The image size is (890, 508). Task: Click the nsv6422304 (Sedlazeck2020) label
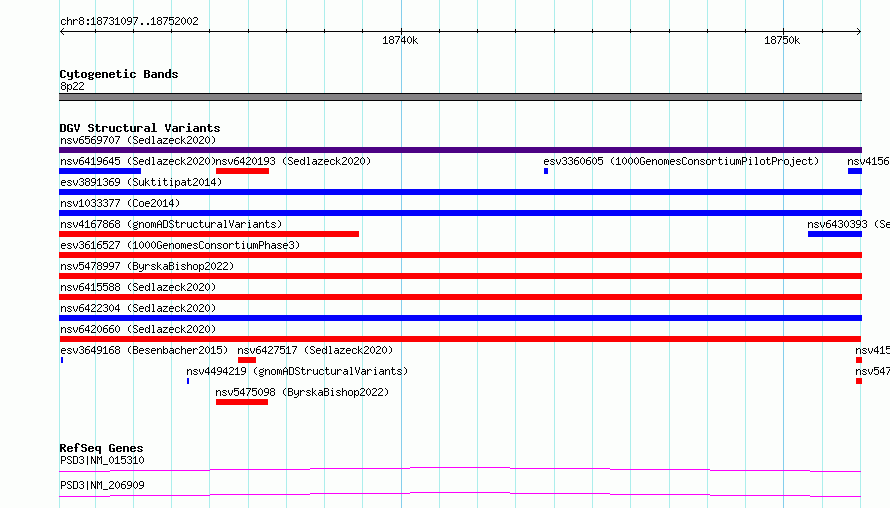click(138, 308)
